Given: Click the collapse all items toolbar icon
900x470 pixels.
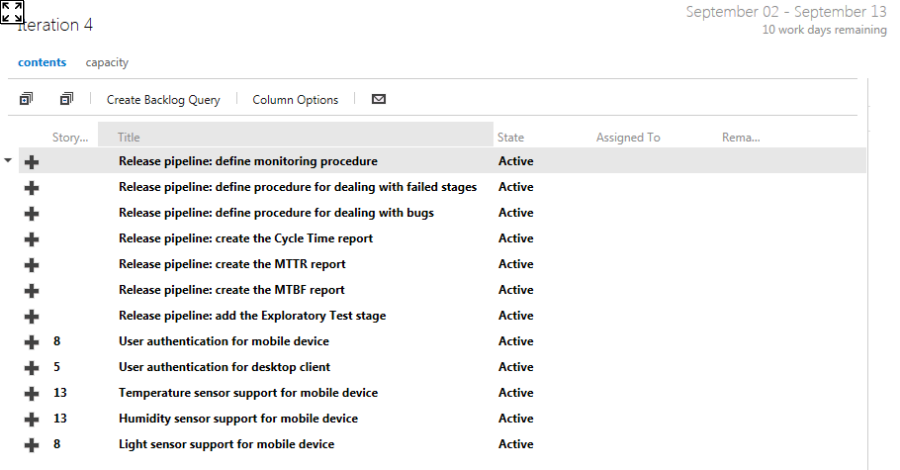Looking at the screenshot, I should [66, 99].
